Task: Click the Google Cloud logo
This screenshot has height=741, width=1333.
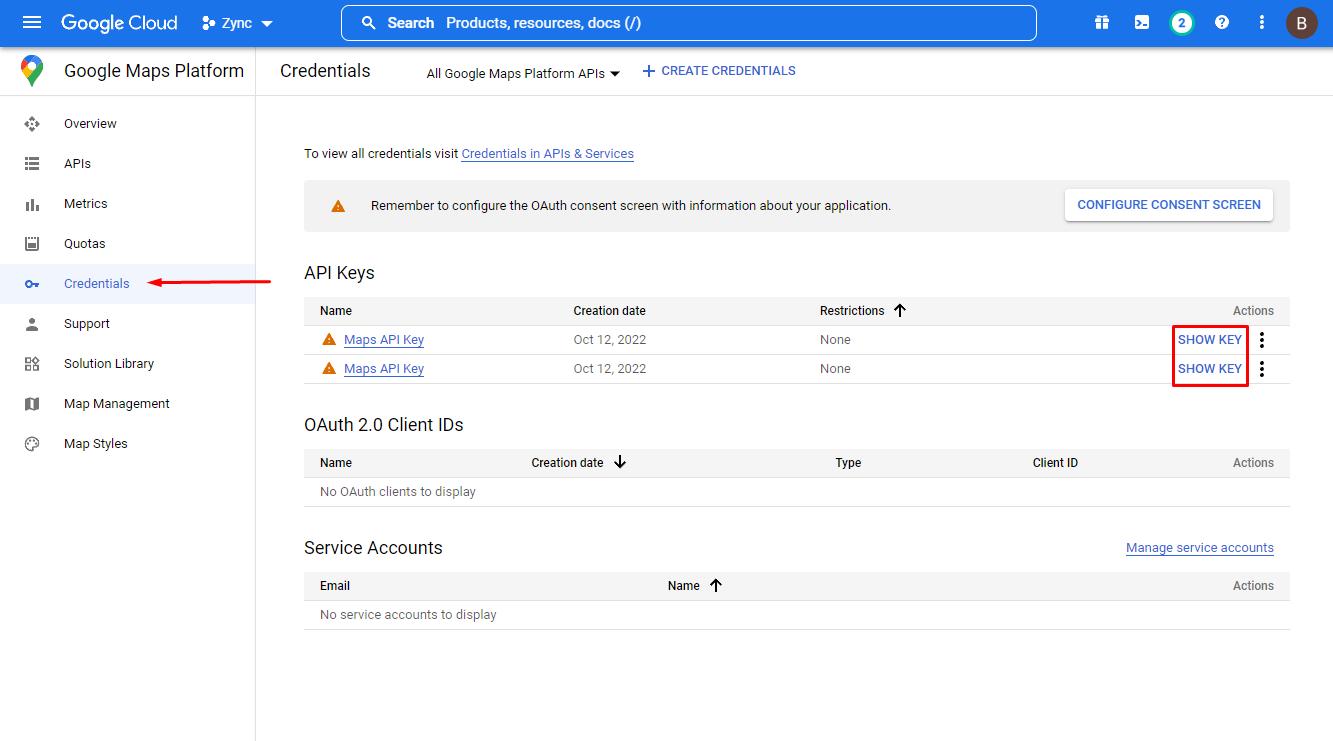Action: tap(119, 22)
